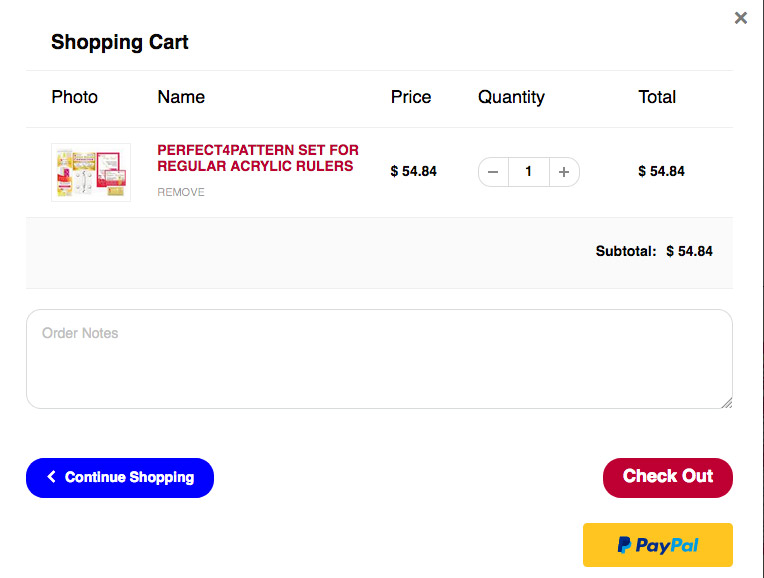Close the shopping cart dialog
Image resolution: width=764 pixels, height=578 pixels.
[x=741, y=18]
